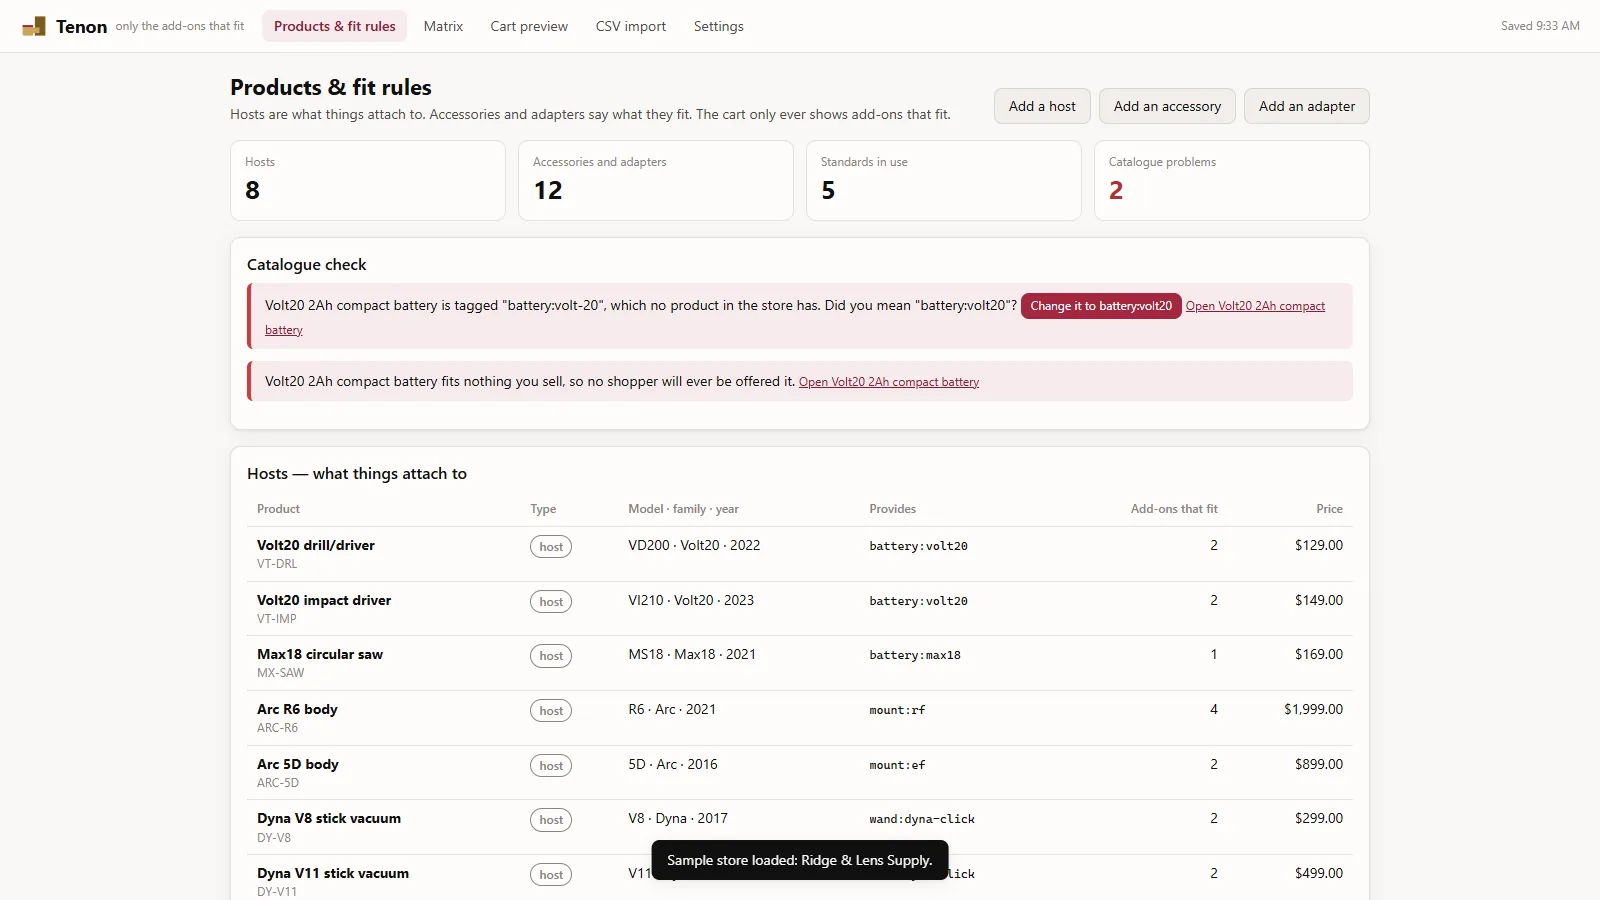1600x900 pixels.
Task: Open the Volt20 2Ah compact battery link in second warning
Action: click(889, 382)
